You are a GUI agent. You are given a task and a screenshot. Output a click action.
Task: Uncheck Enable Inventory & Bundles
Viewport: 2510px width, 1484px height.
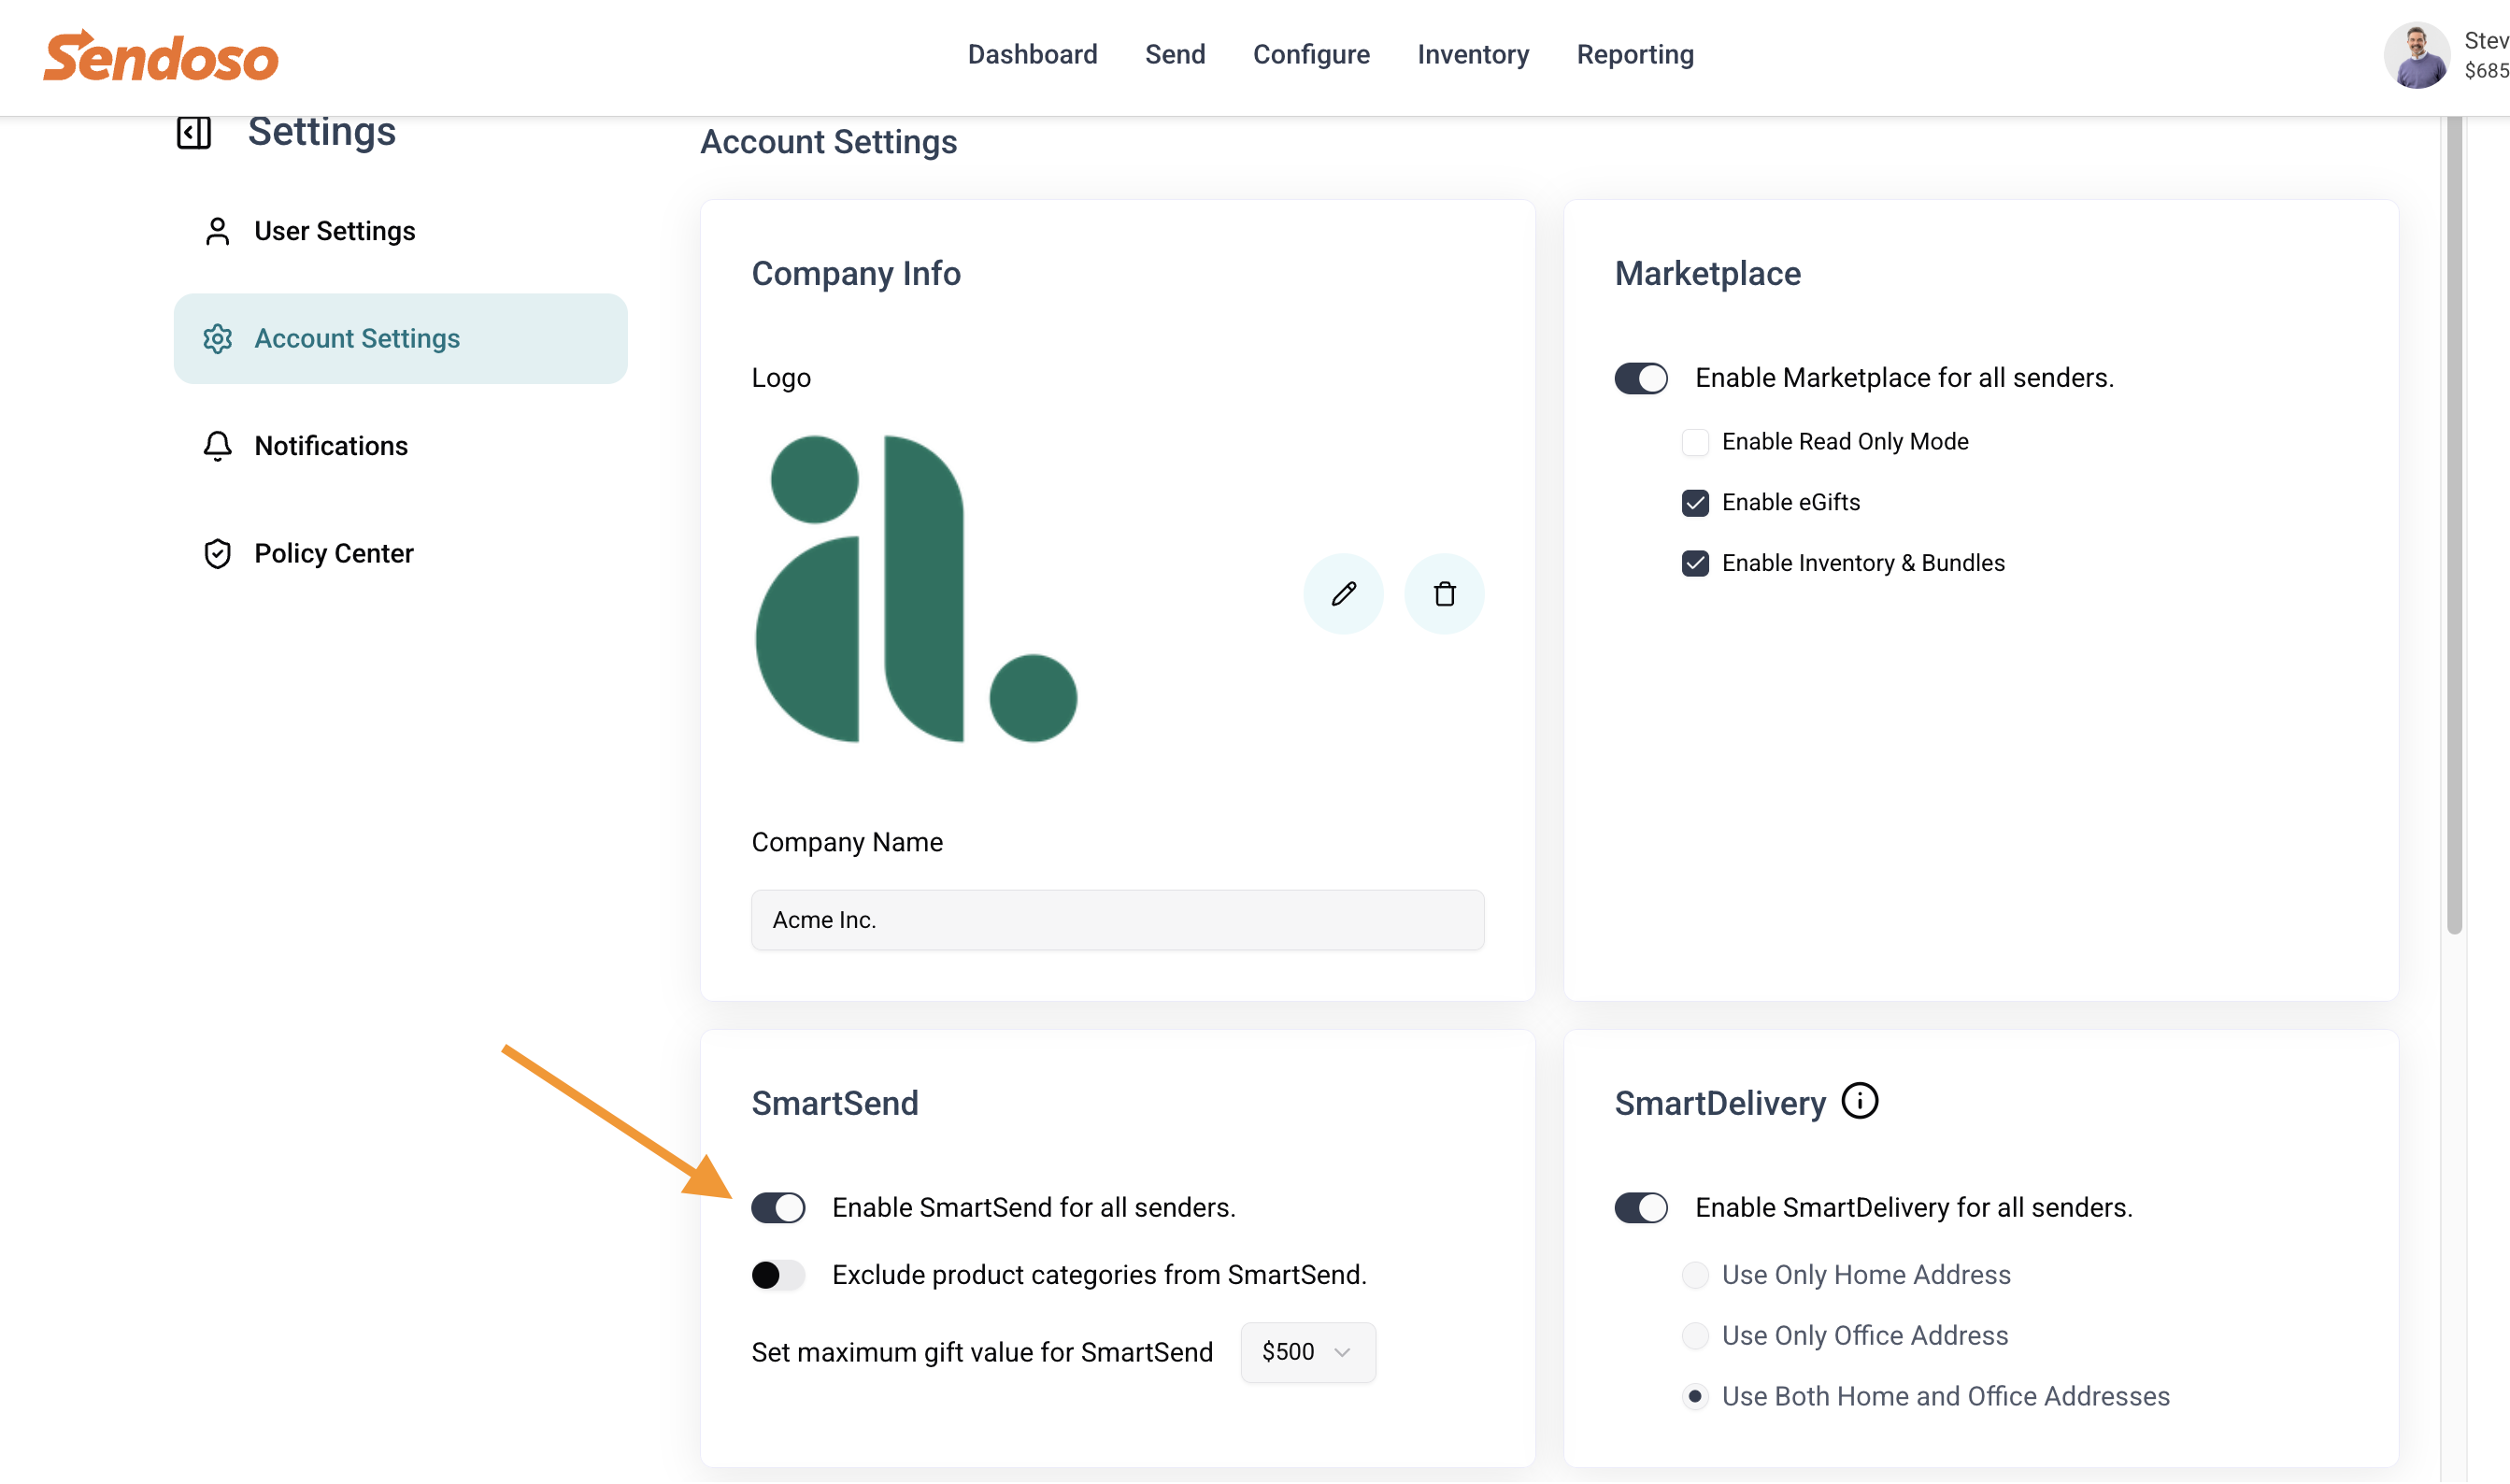coord(1695,564)
